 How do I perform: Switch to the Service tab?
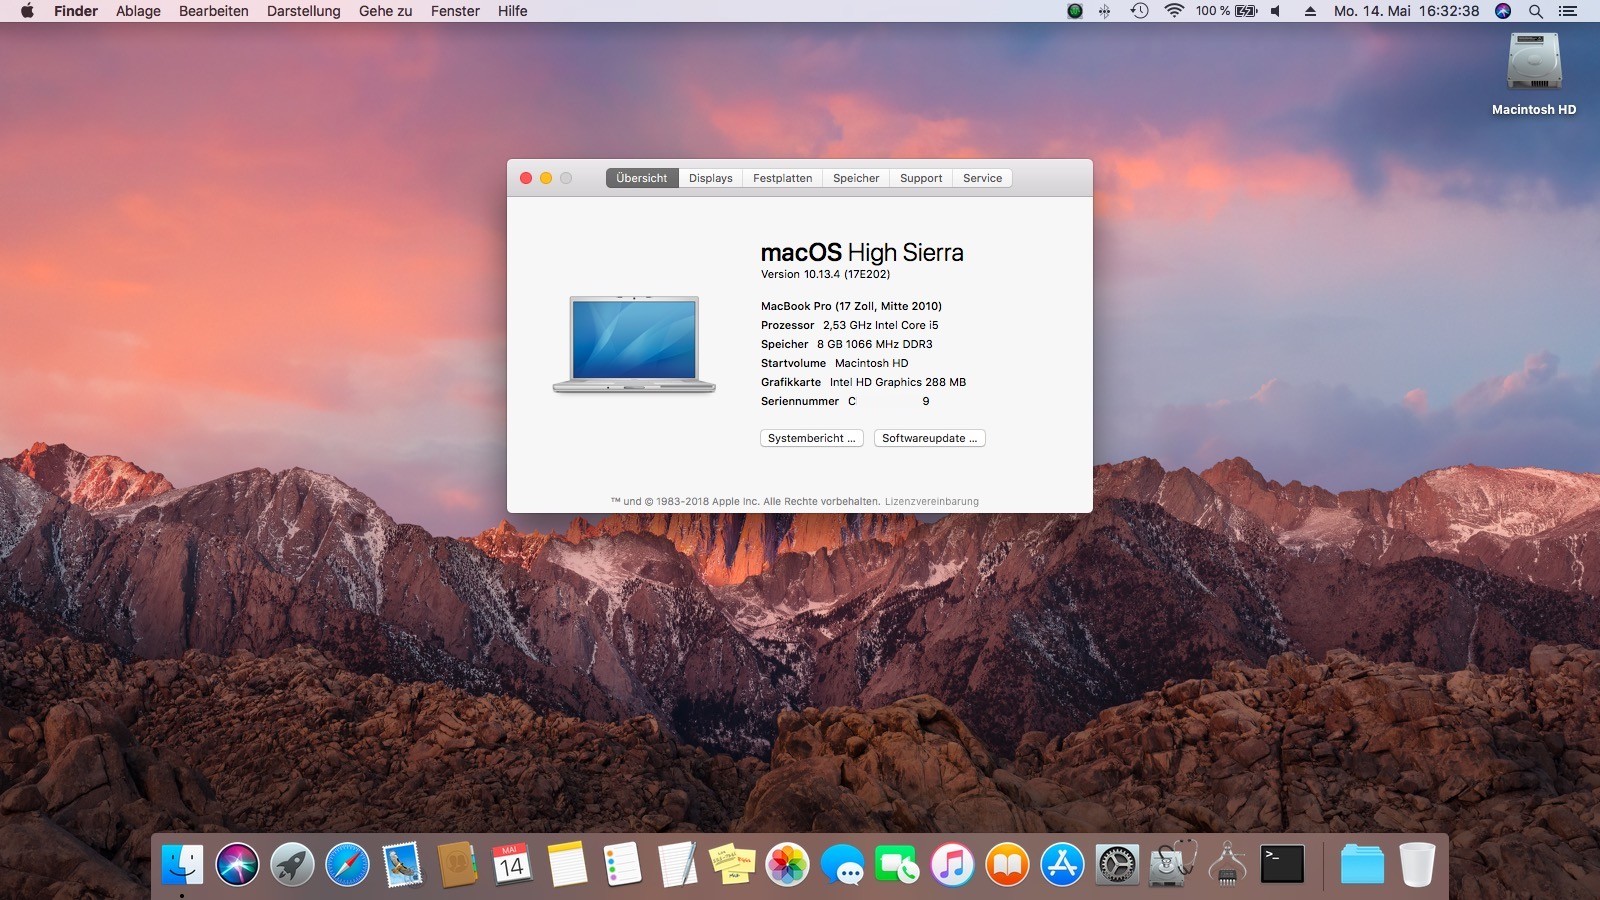coord(983,178)
